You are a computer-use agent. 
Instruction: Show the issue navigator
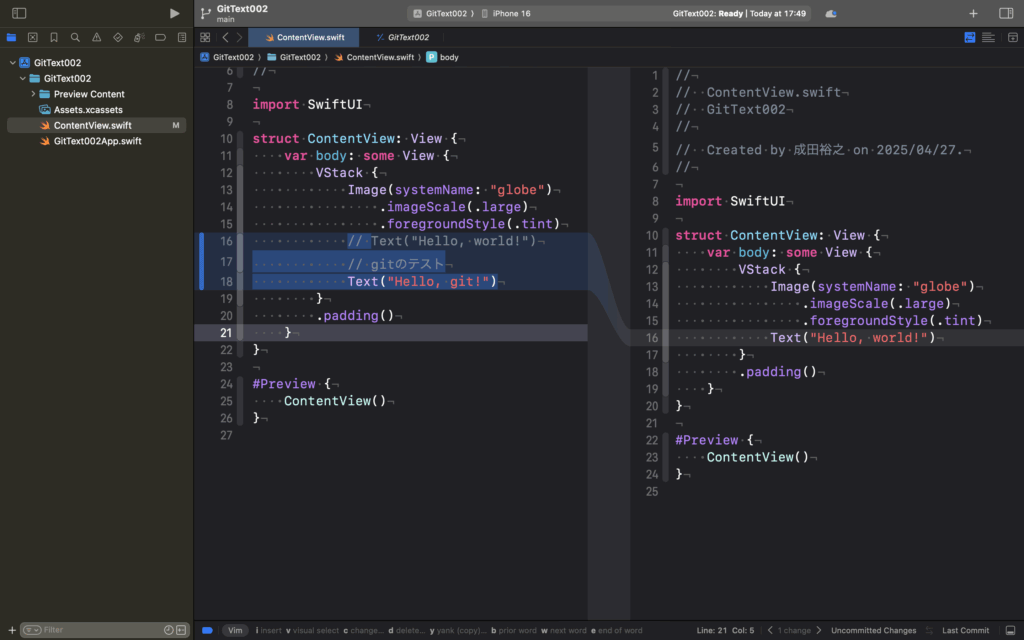point(97,37)
